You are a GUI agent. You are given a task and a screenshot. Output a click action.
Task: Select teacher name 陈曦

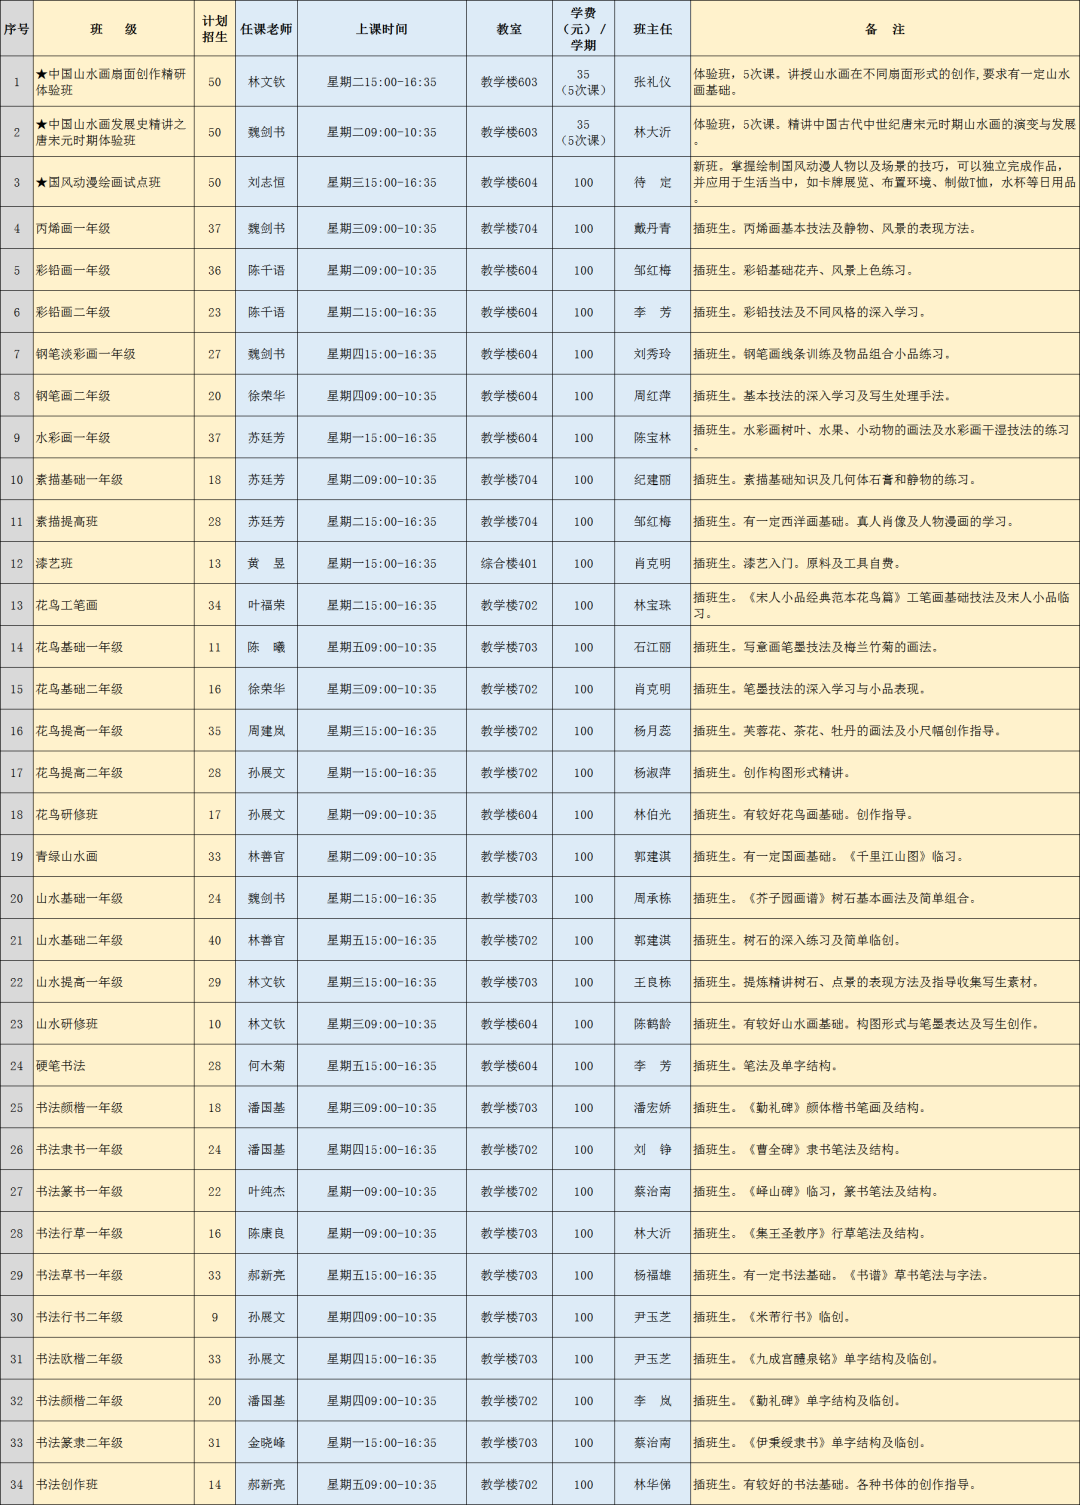point(266,648)
